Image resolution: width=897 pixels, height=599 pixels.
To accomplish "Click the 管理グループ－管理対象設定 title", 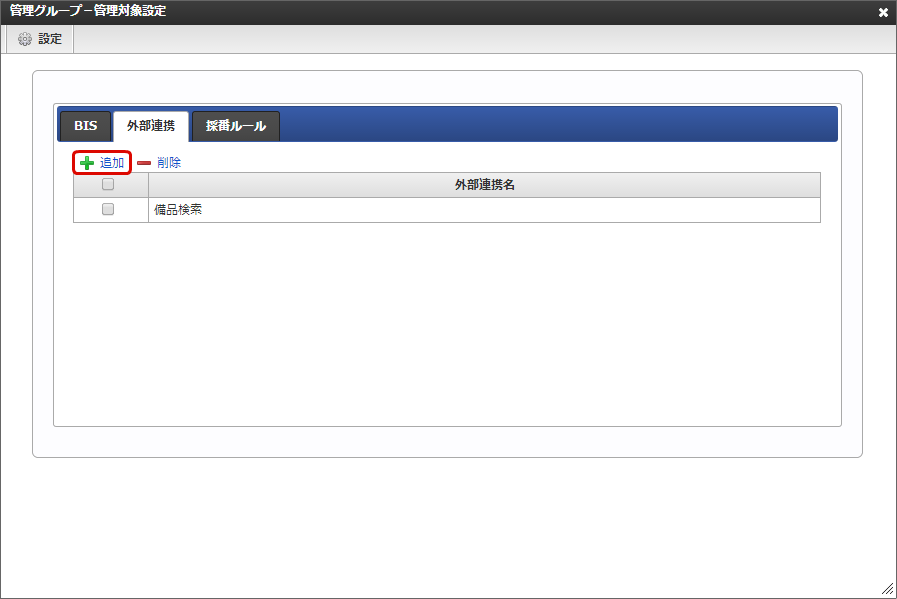I will (x=88, y=11).
